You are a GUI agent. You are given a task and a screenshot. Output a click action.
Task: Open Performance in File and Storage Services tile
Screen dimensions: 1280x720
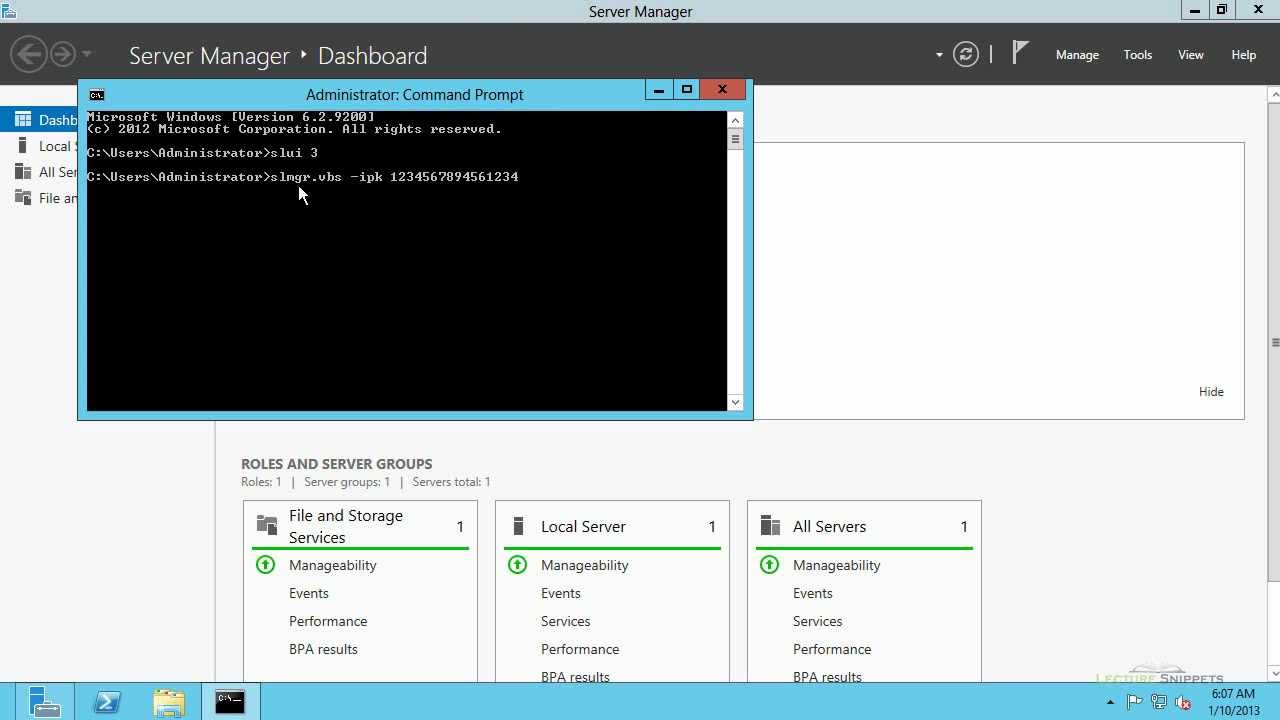point(328,621)
